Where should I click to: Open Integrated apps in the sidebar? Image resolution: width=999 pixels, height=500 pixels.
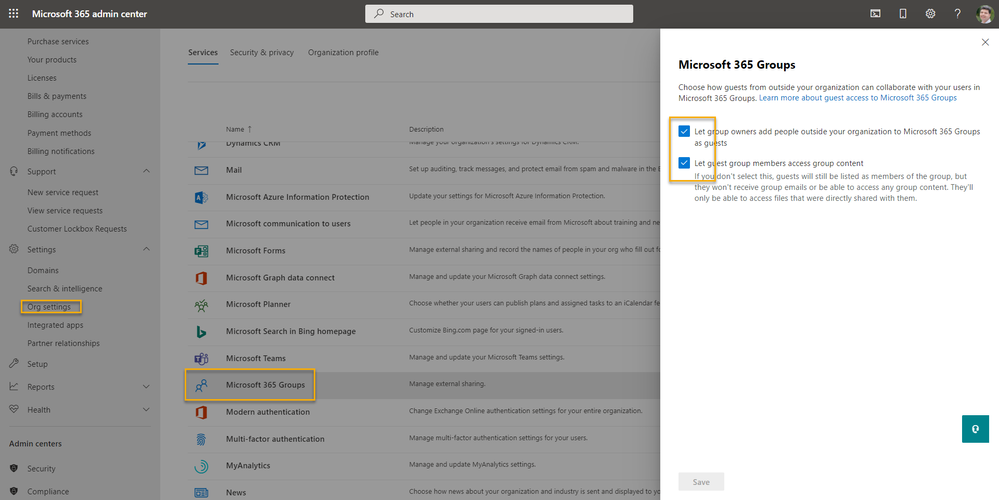[x=55, y=325]
